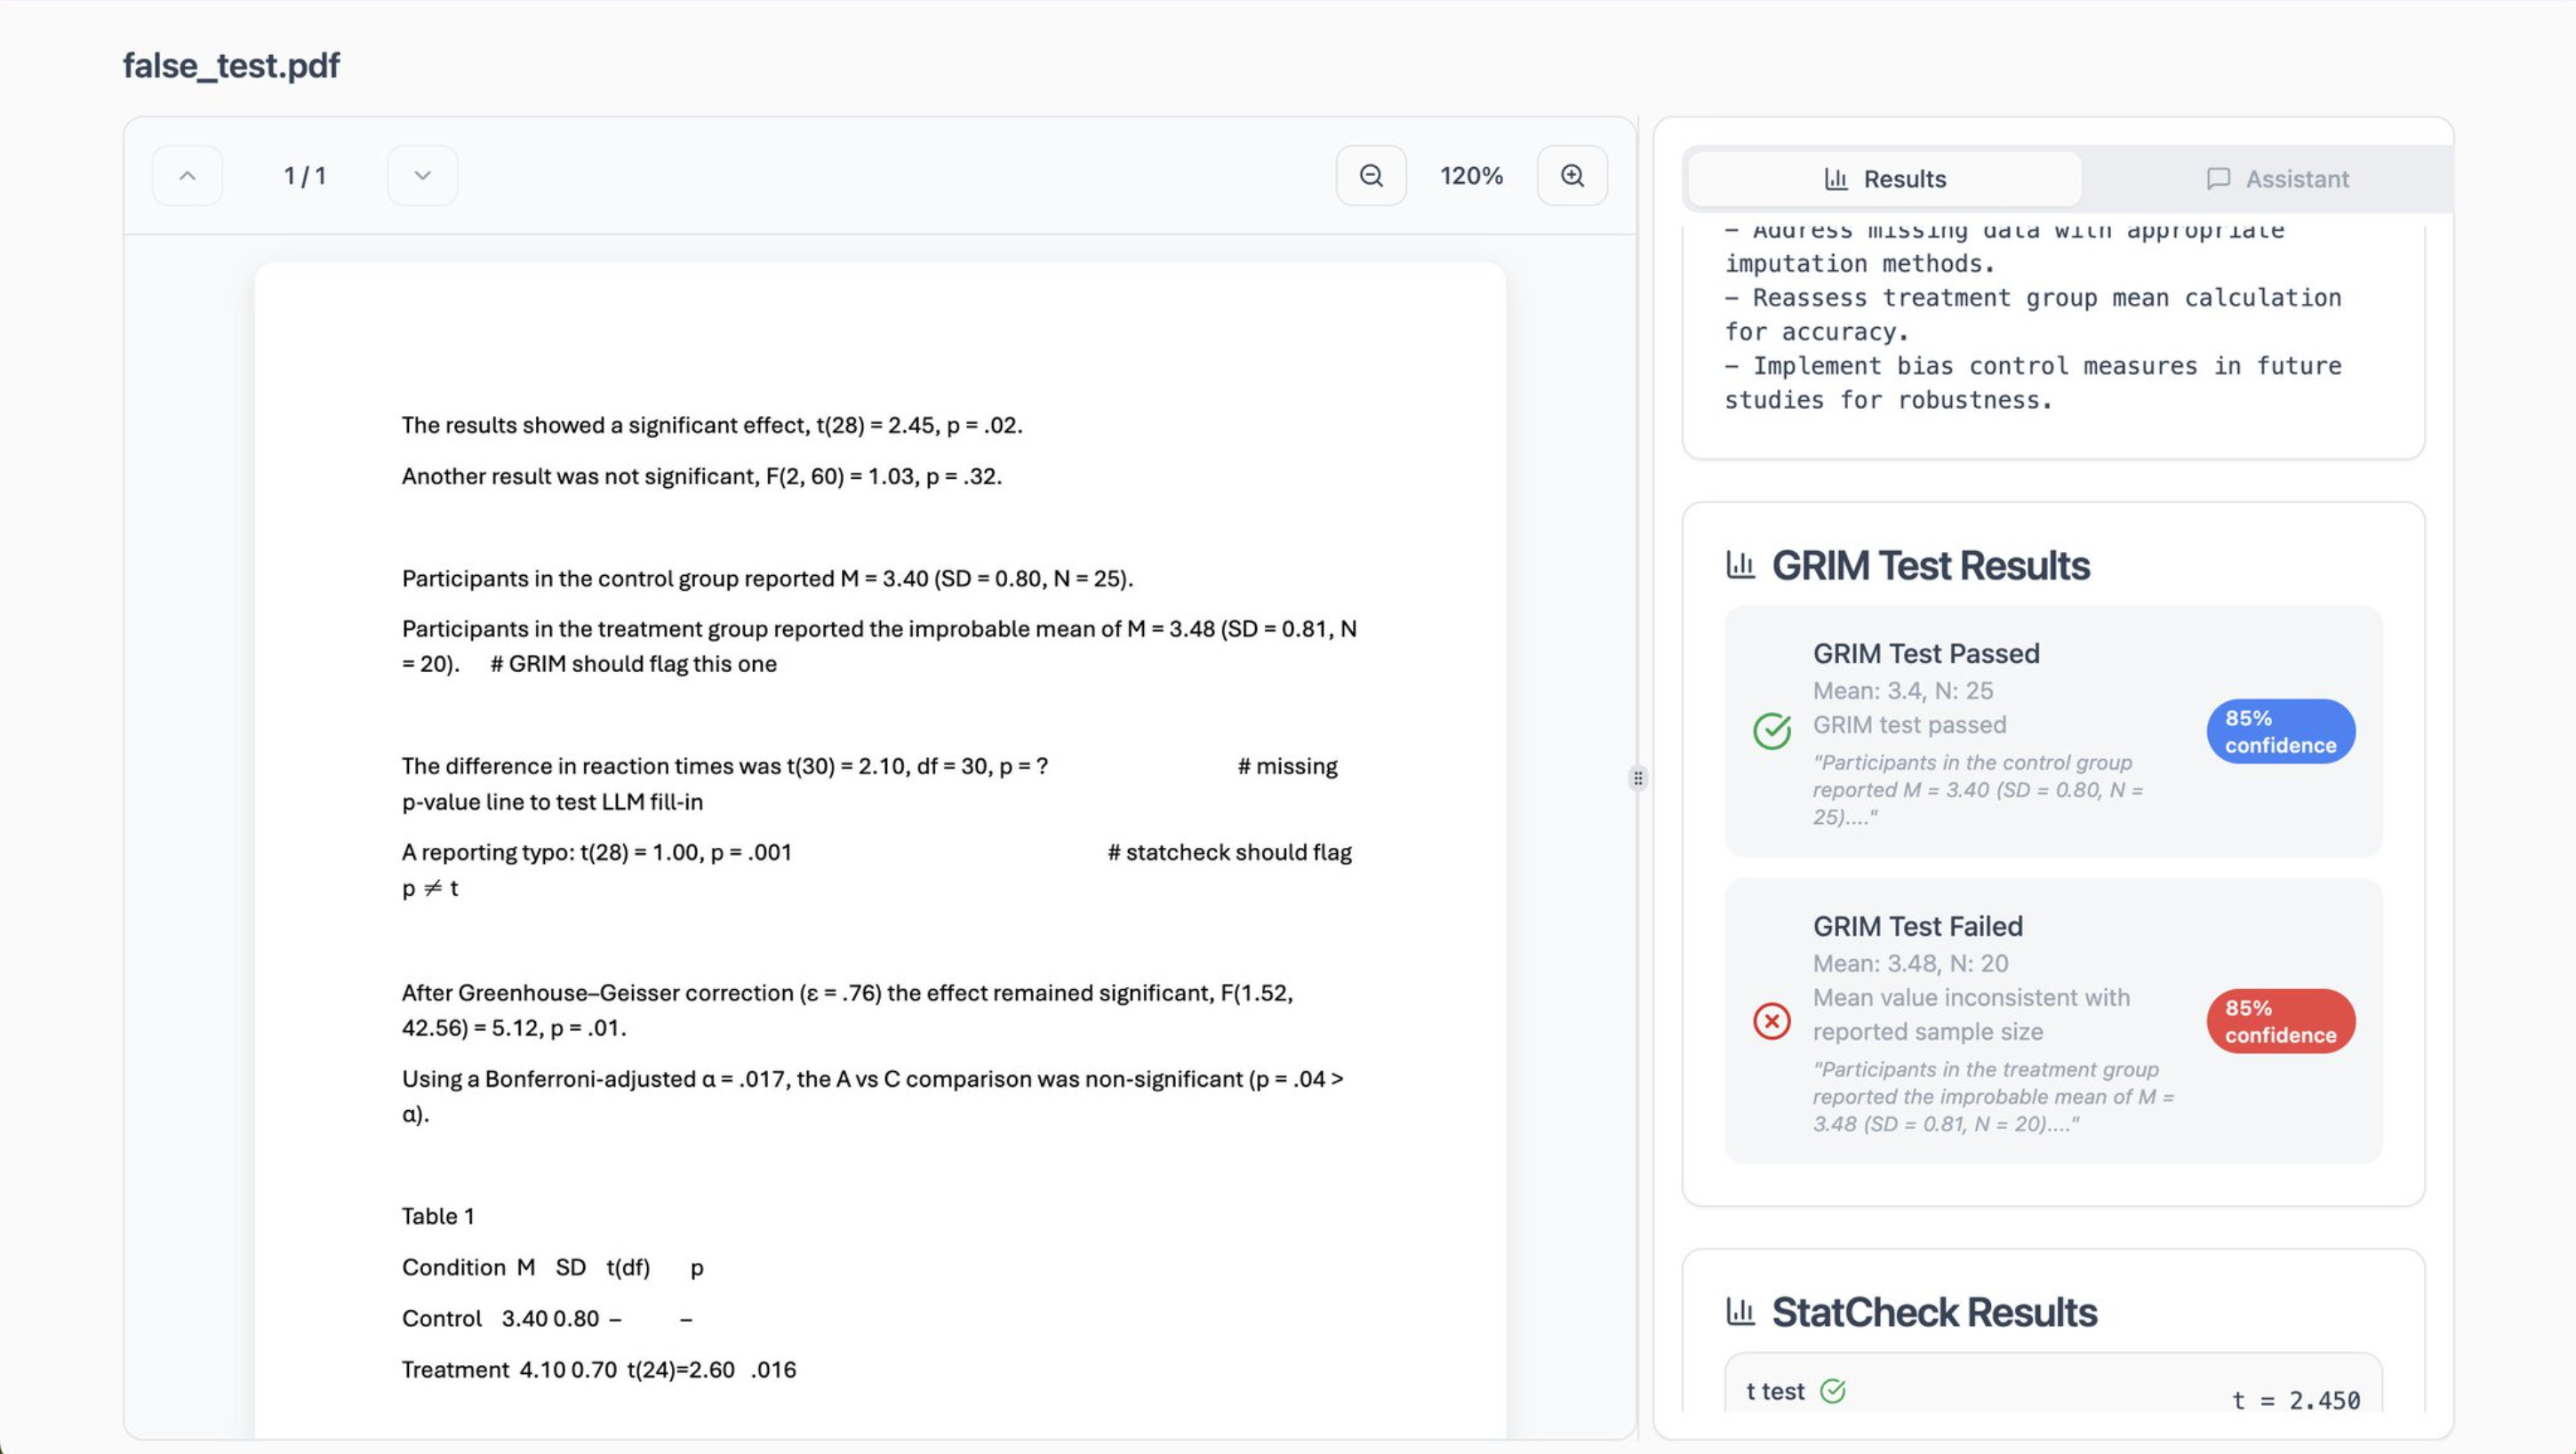The width and height of the screenshot is (2576, 1454).
Task: Click the green check icon on GRIM Test Passed
Action: click(1771, 731)
